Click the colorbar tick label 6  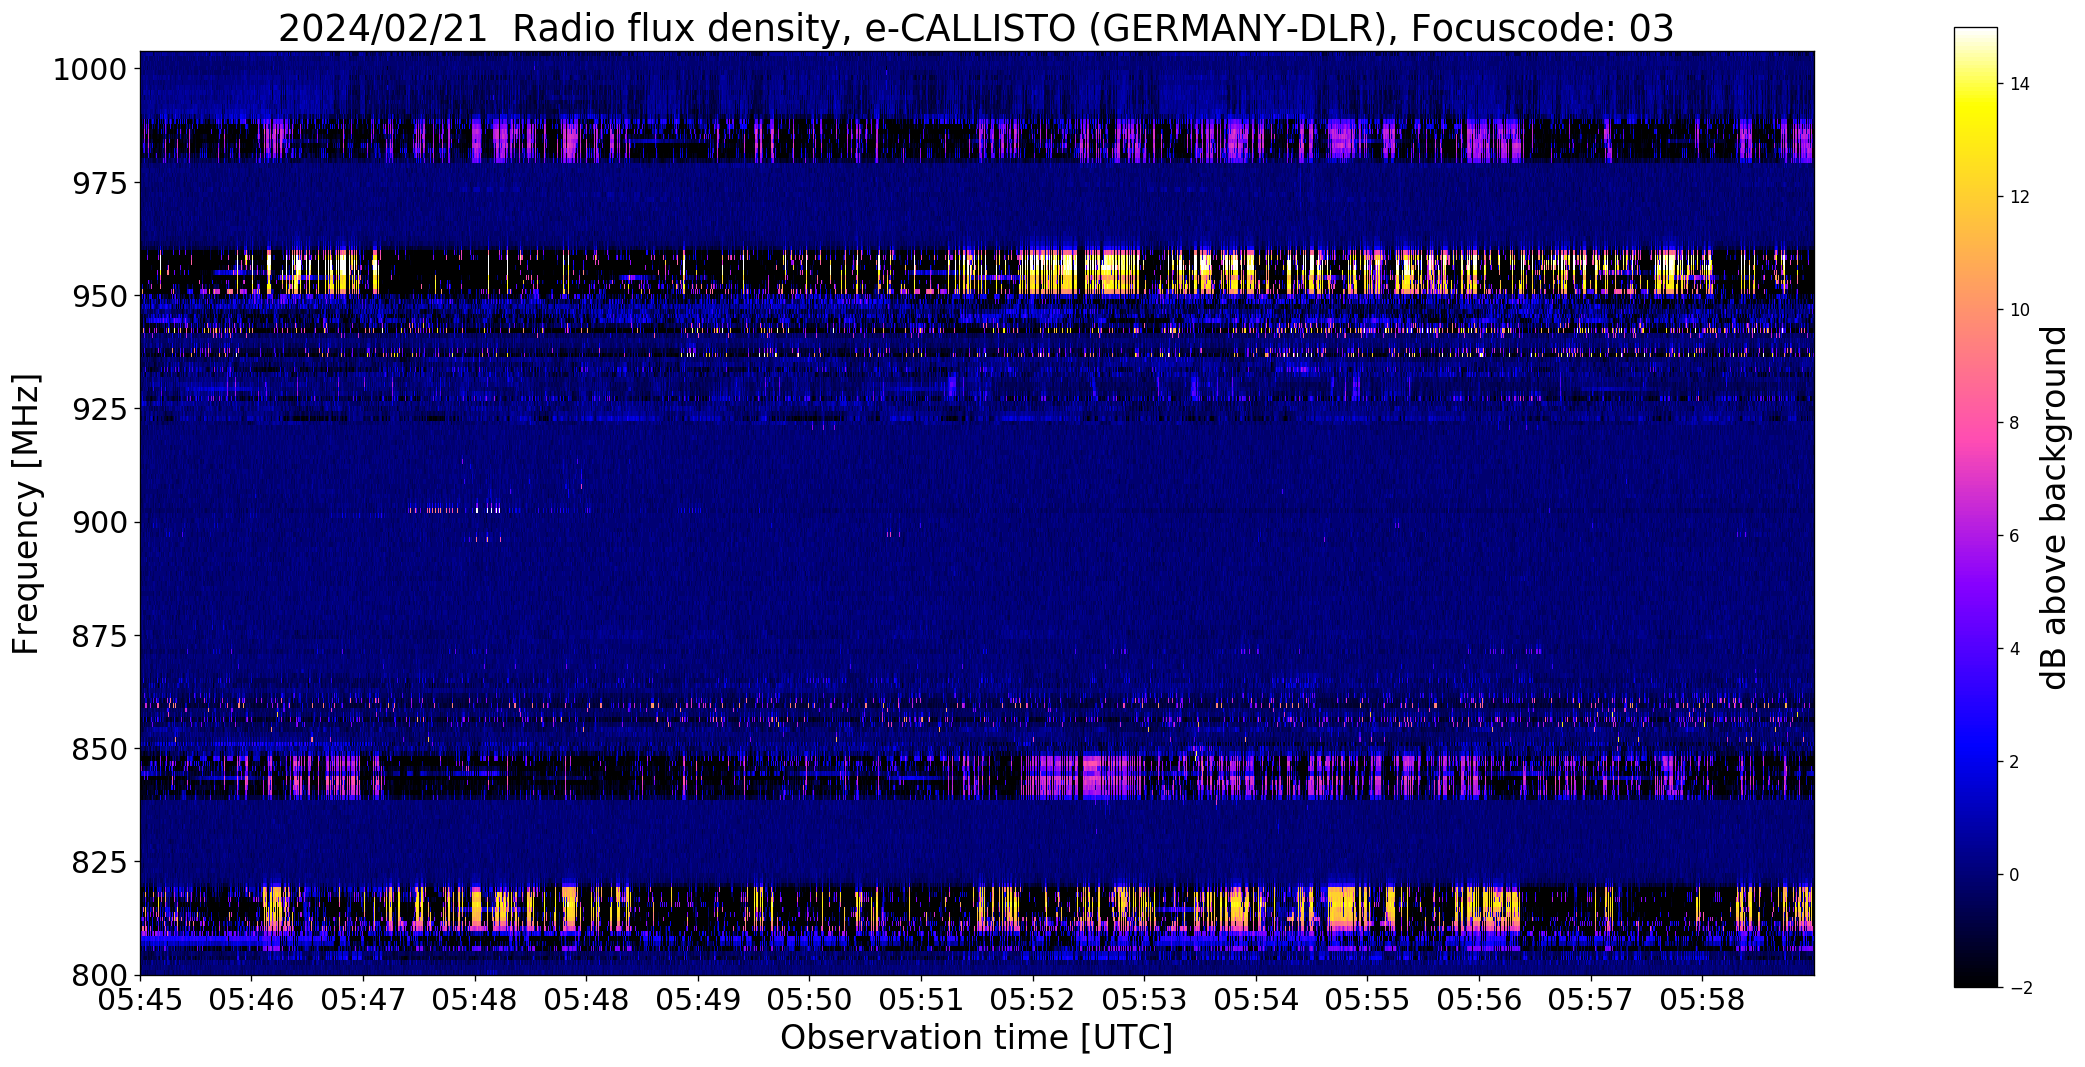point(2014,536)
